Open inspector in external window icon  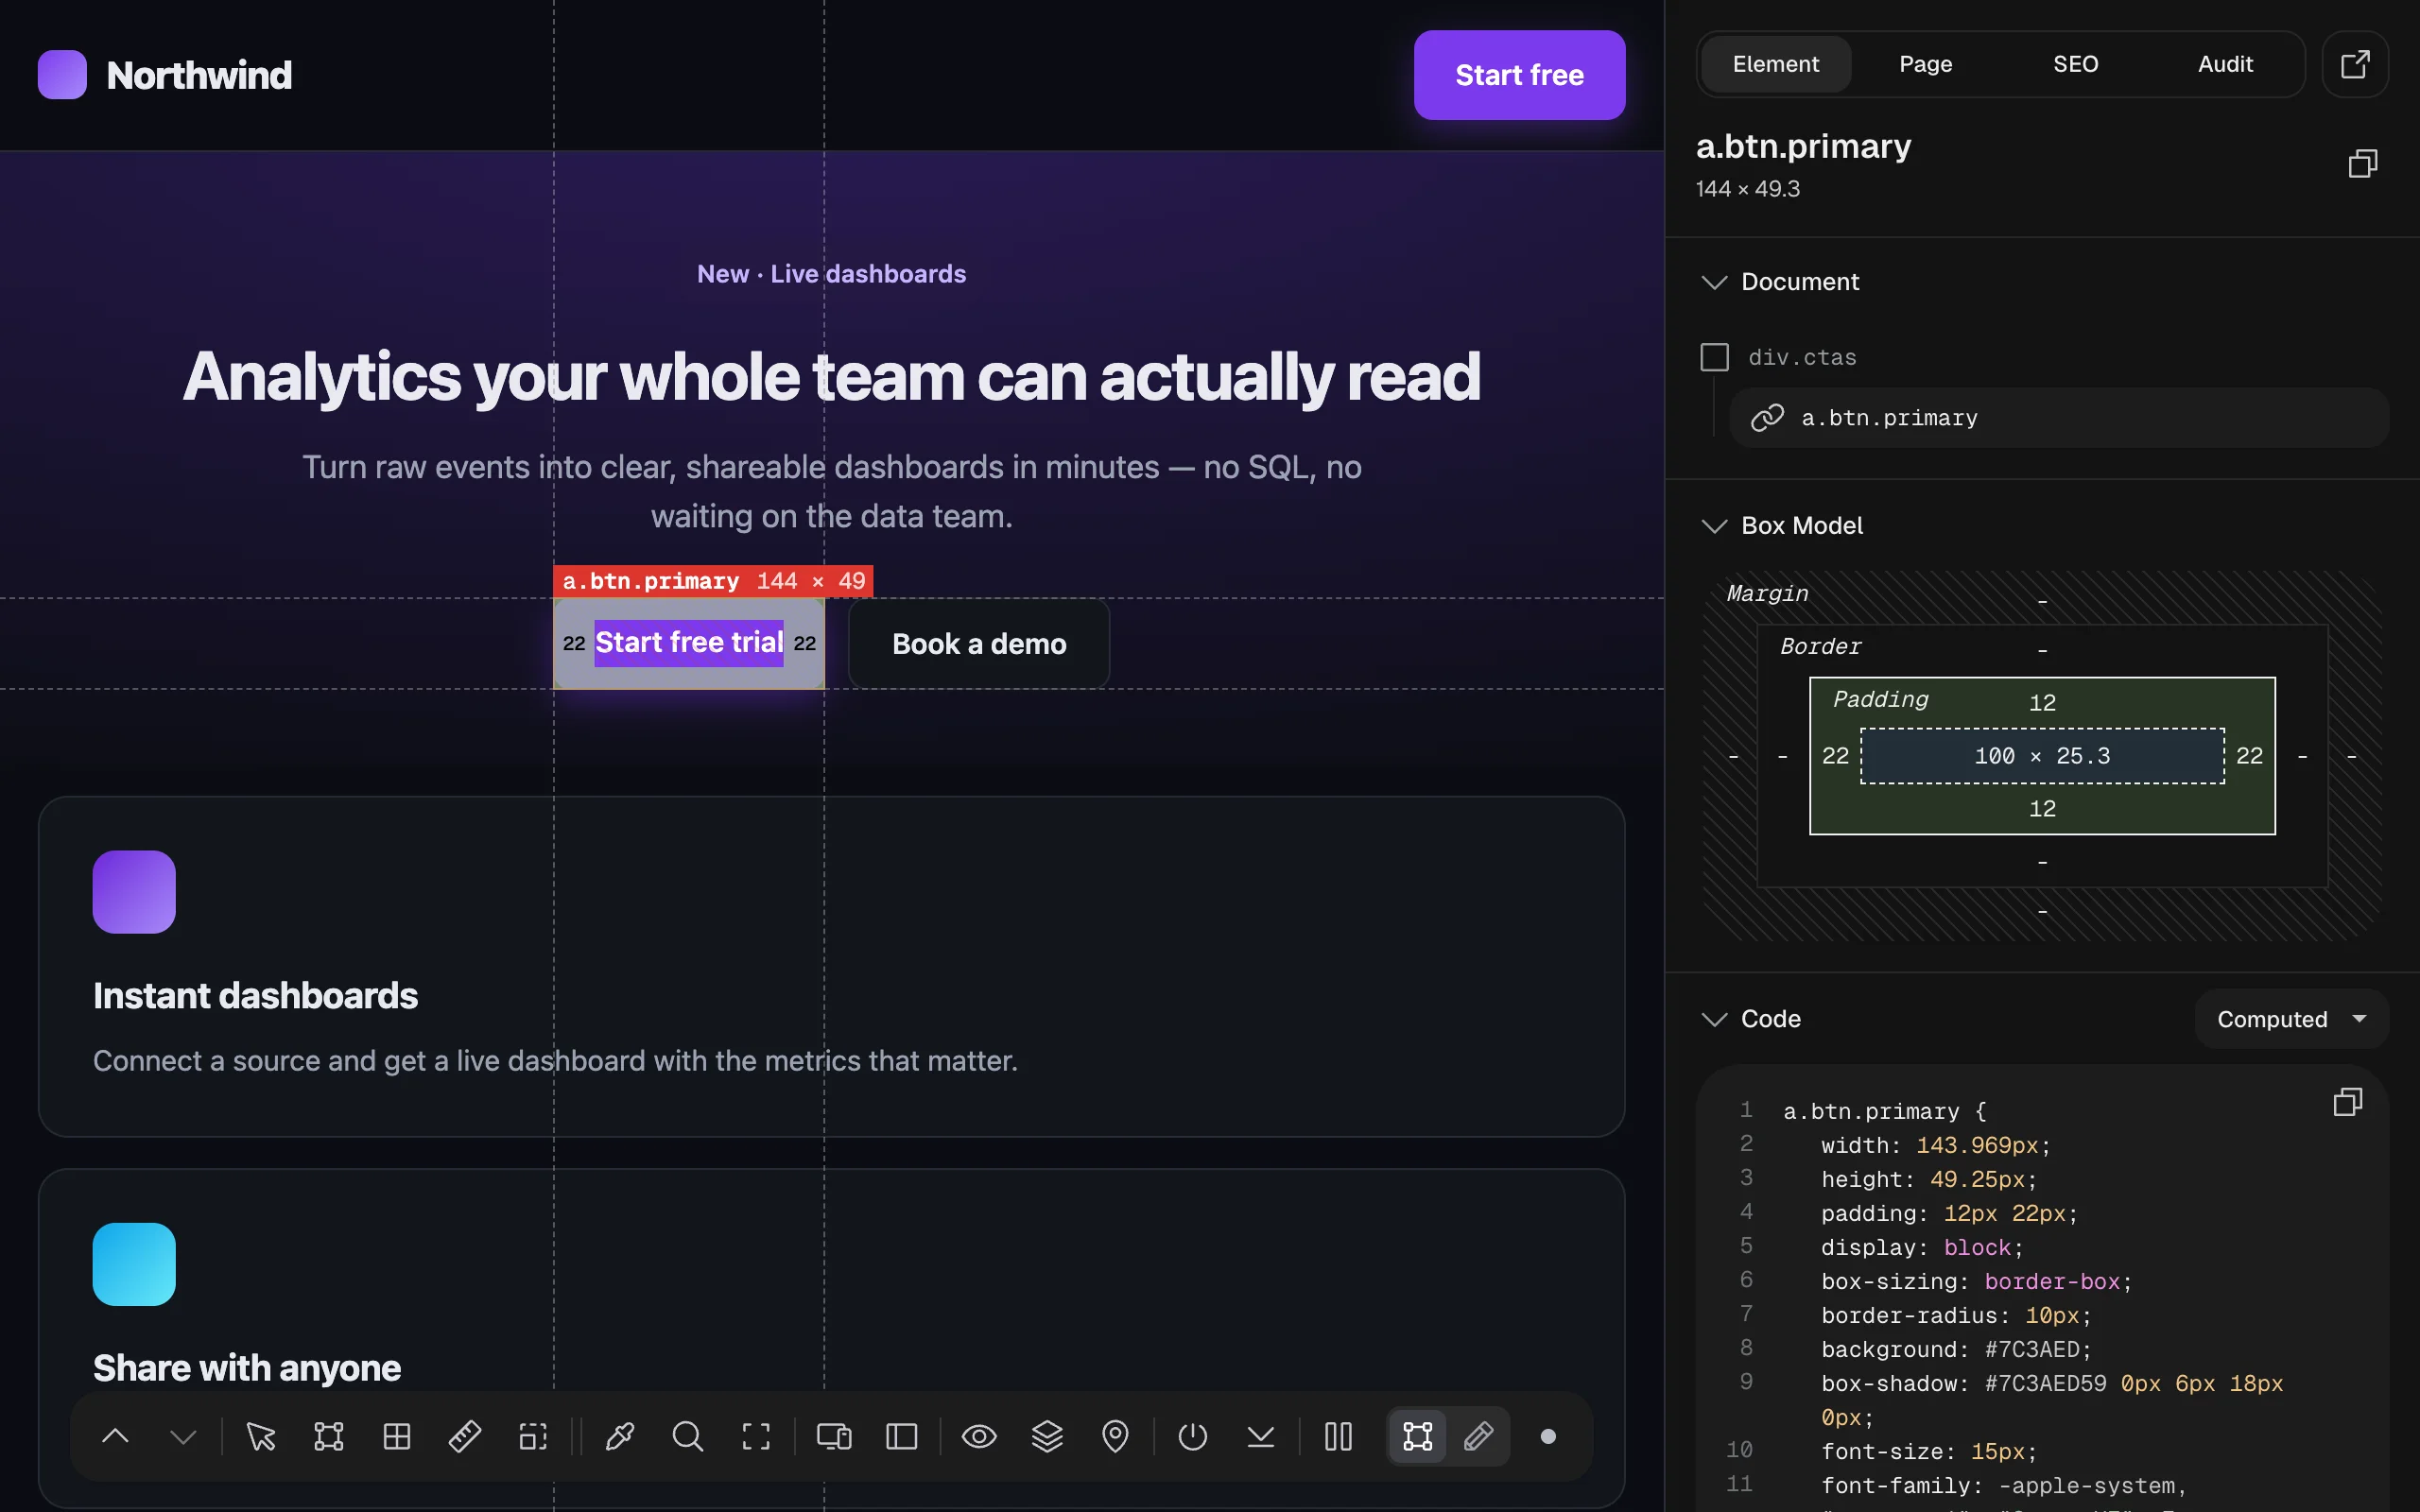[2355, 64]
